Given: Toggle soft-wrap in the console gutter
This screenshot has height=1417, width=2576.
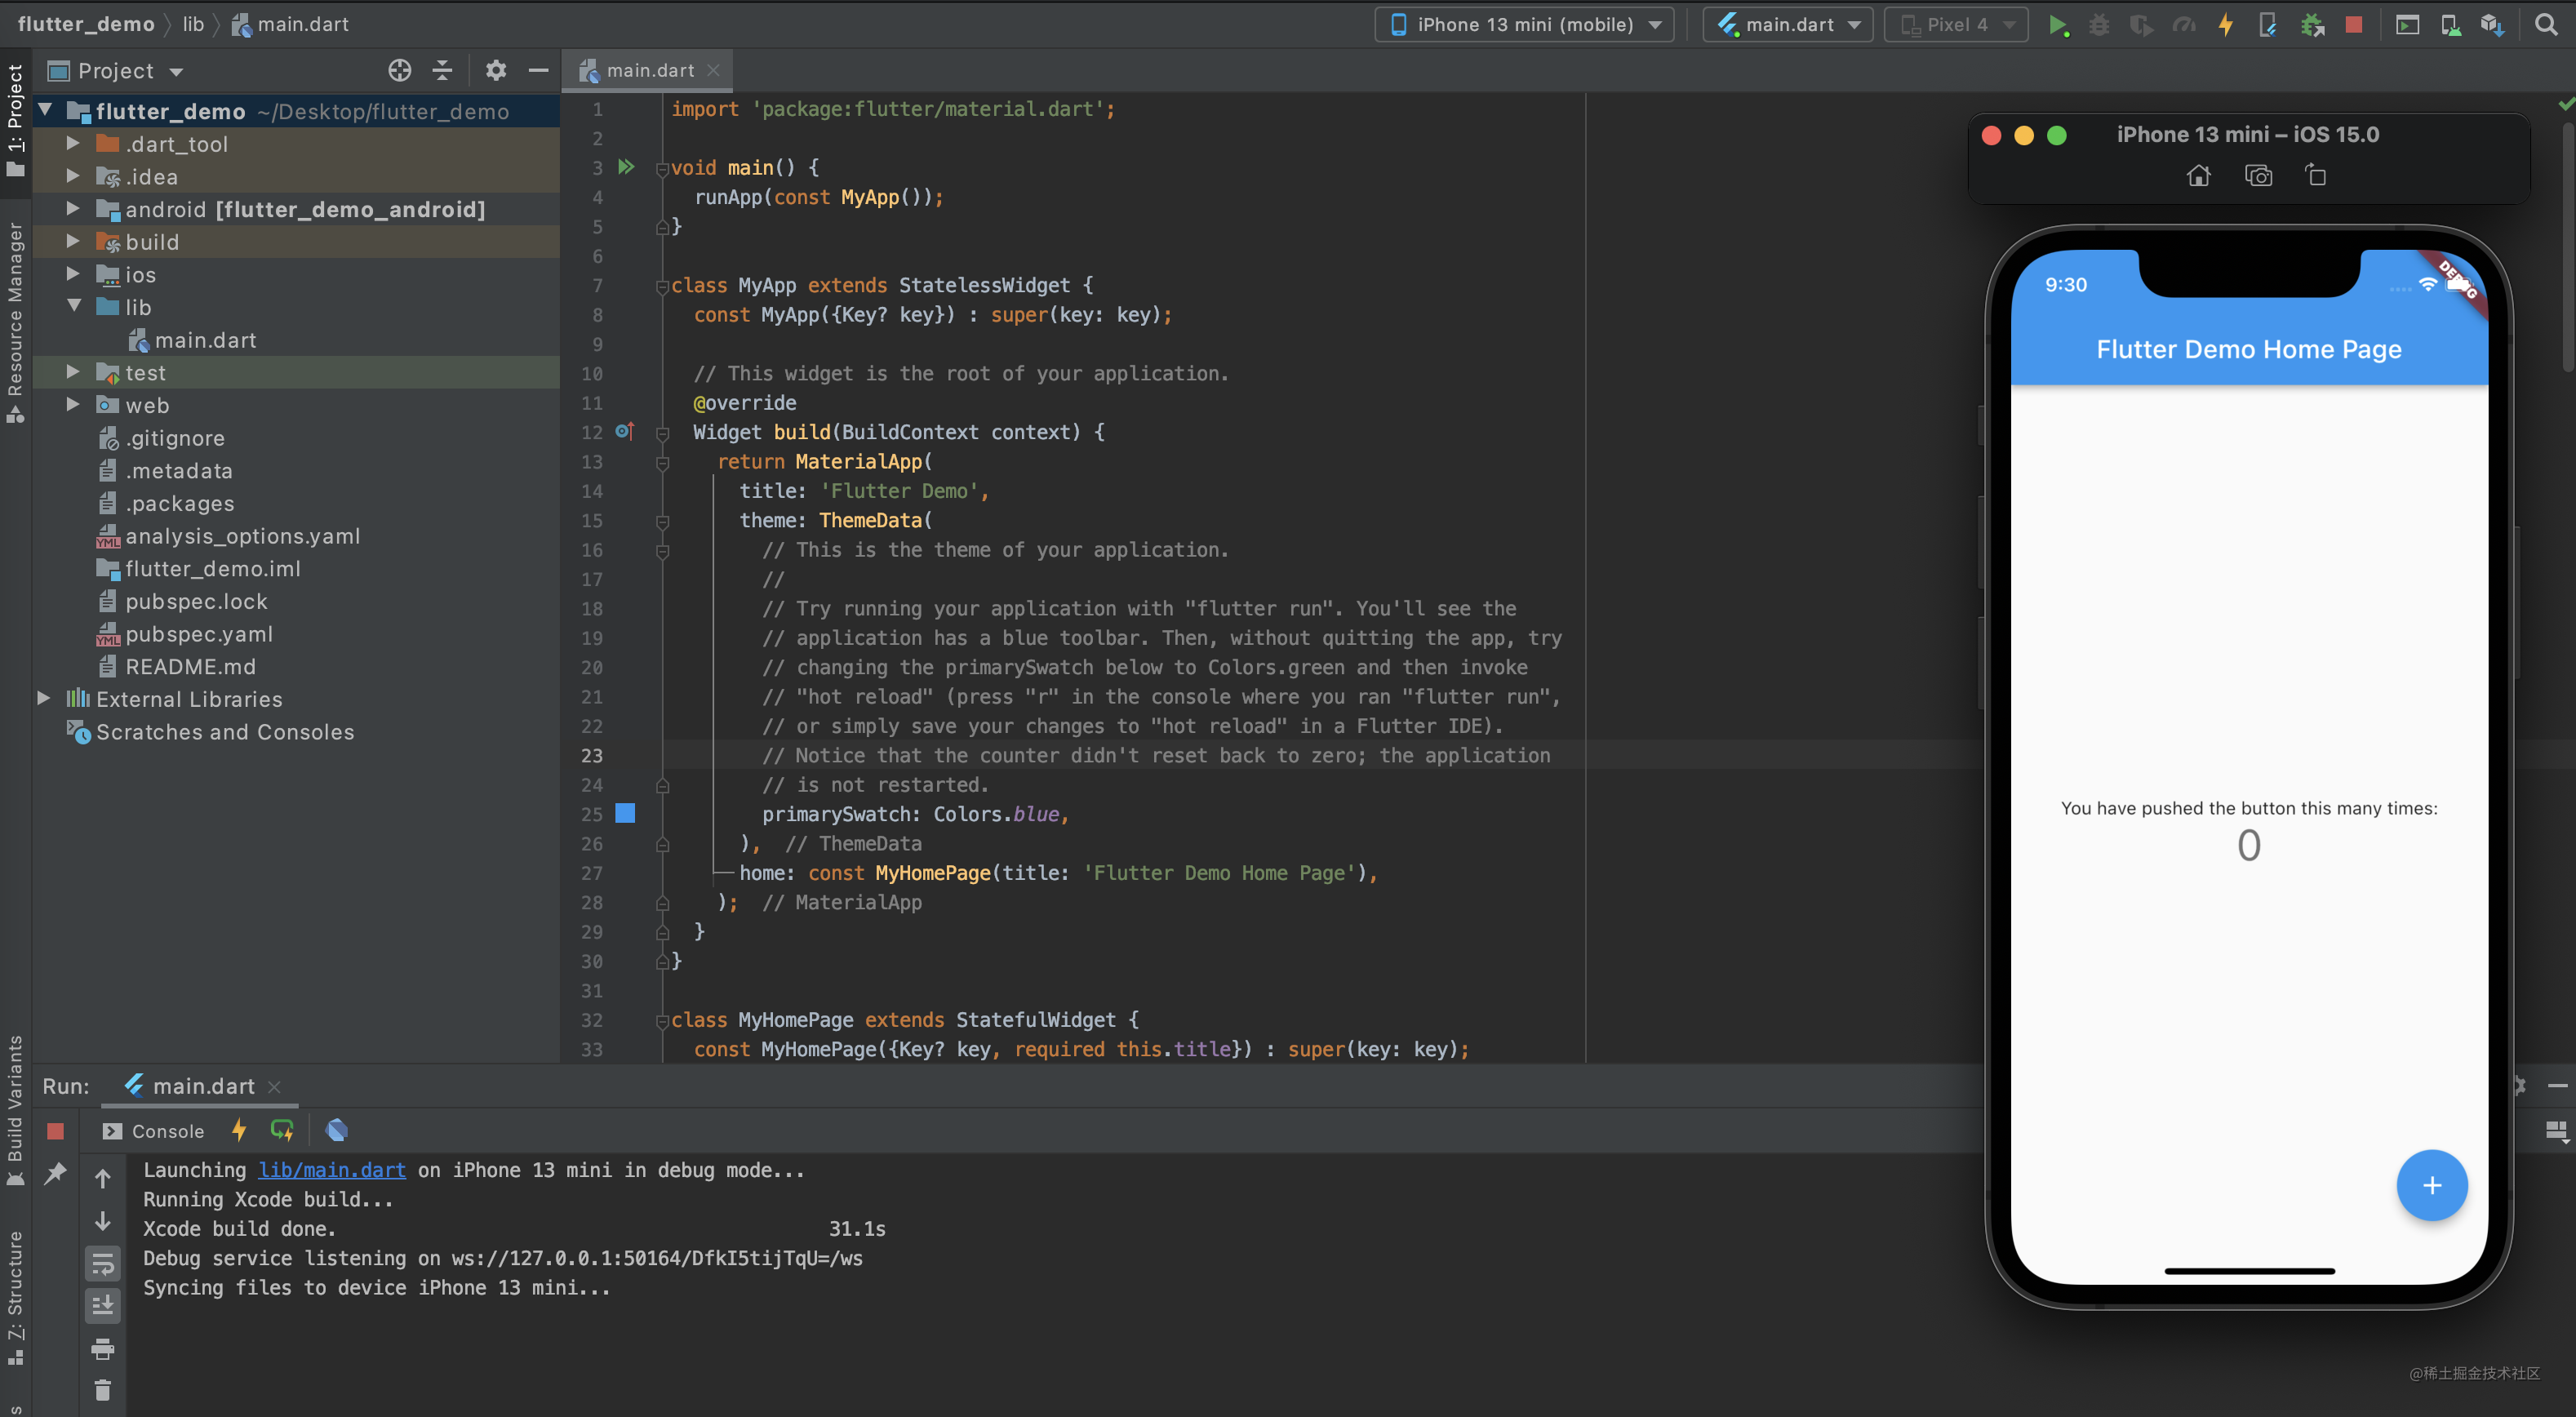Looking at the screenshot, I should (x=103, y=1262).
